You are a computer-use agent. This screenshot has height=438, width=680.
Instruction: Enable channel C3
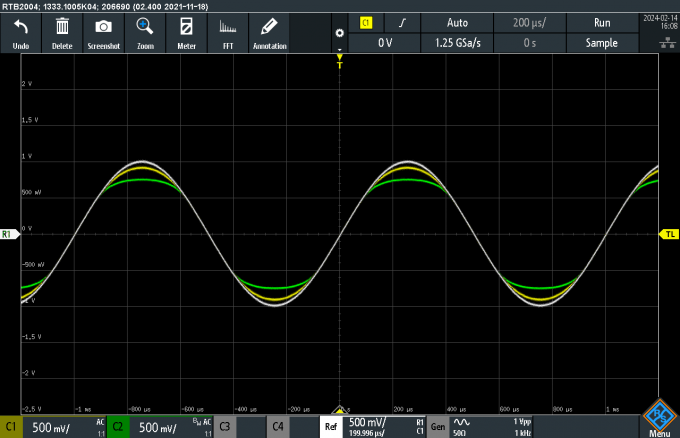tap(226, 427)
